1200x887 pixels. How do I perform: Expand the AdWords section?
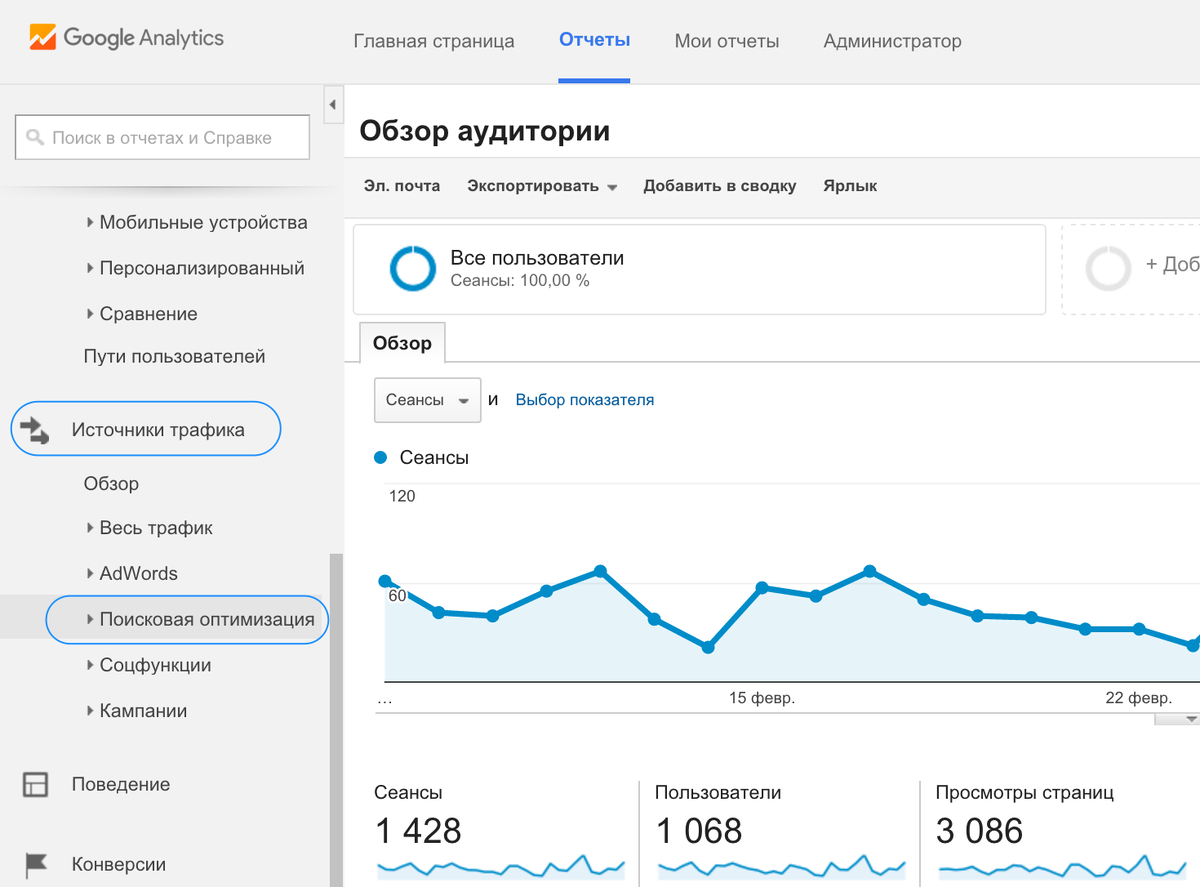[x=132, y=574]
